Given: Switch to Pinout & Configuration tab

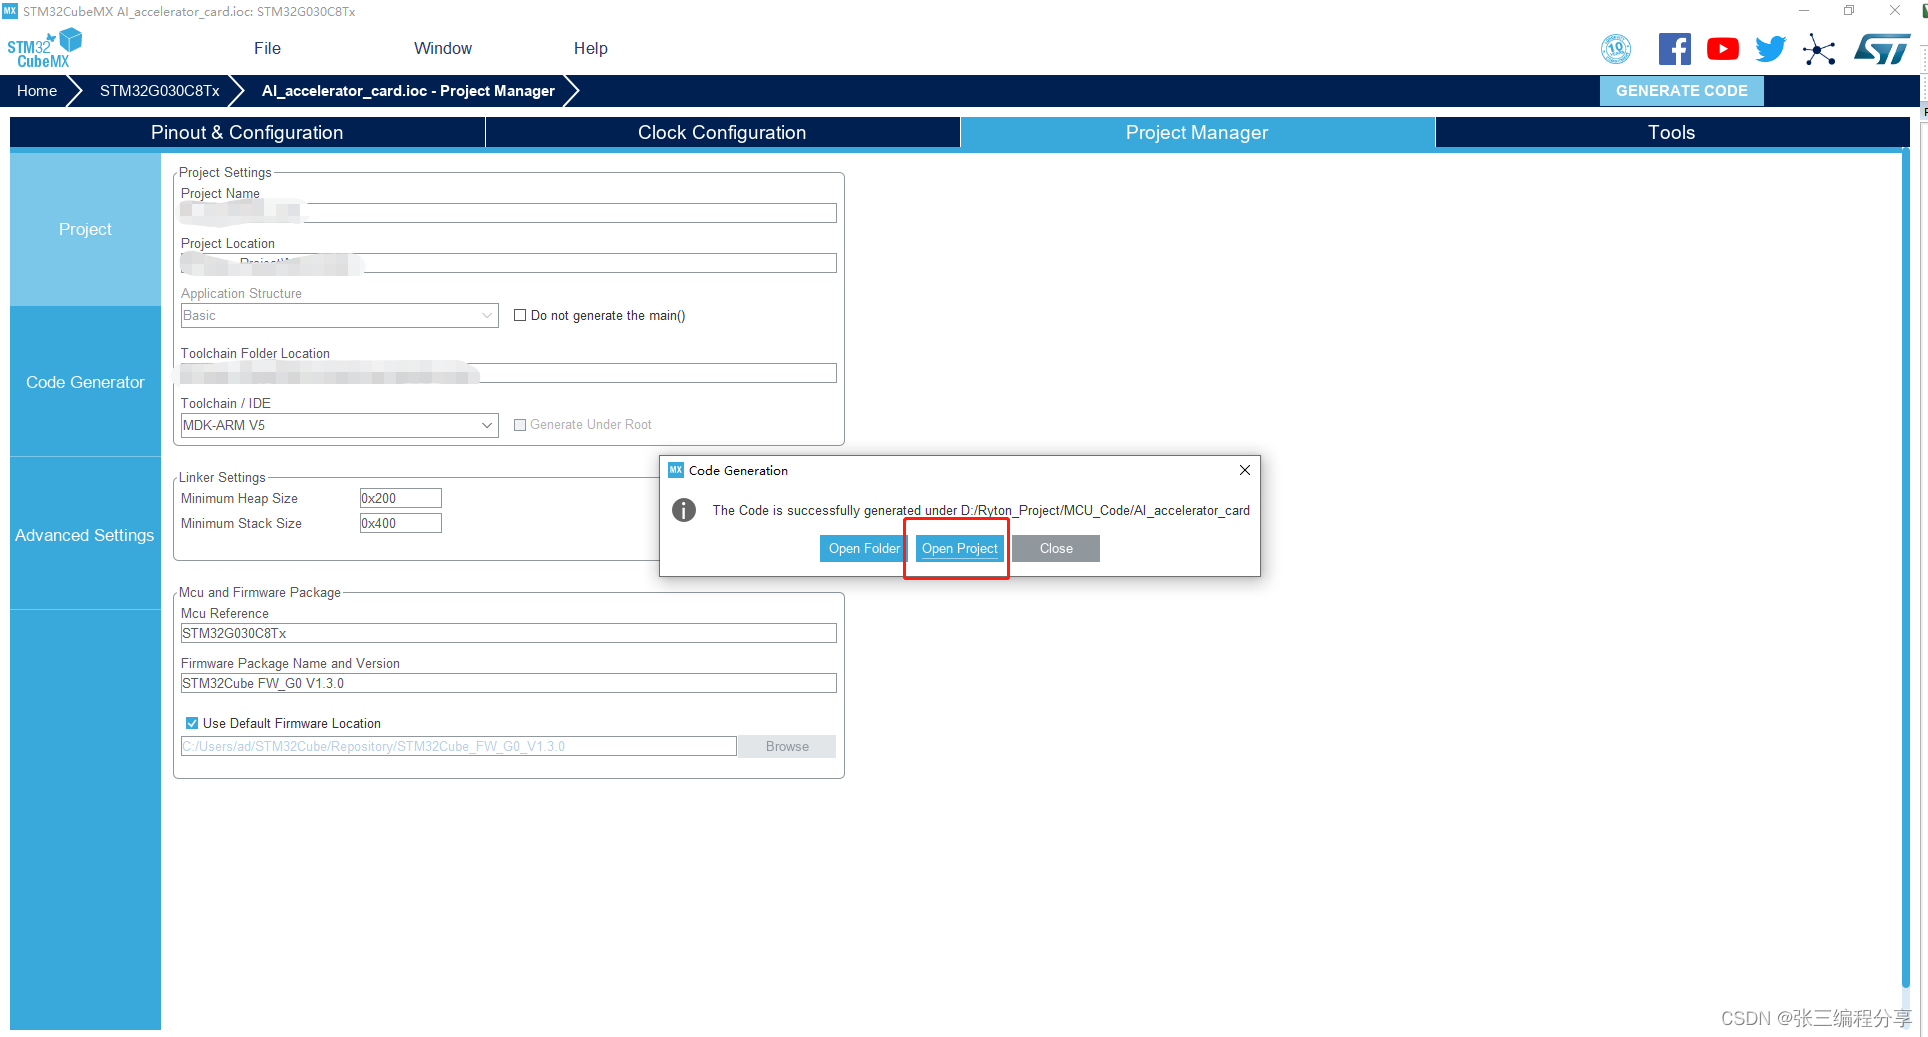Looking at the screenshot, I should (247, 133).
